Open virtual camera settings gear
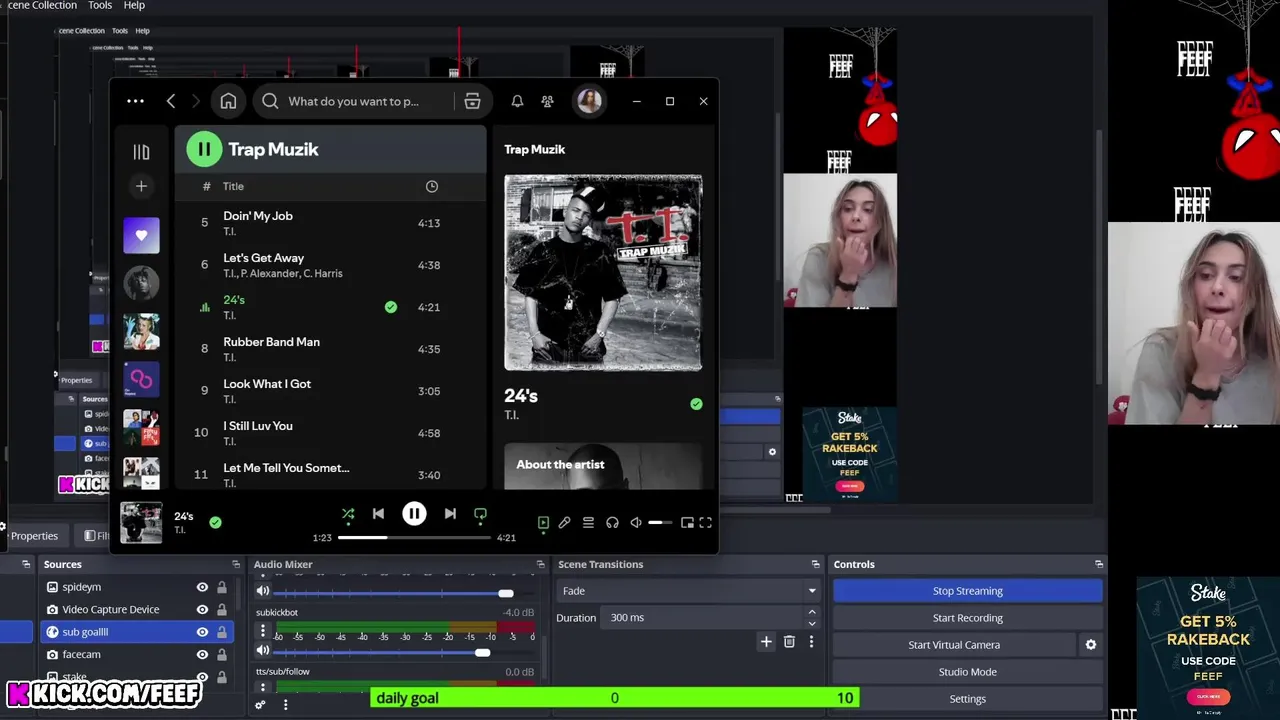The width and height of the screenshot is (1280, 720). (1091, 645)
